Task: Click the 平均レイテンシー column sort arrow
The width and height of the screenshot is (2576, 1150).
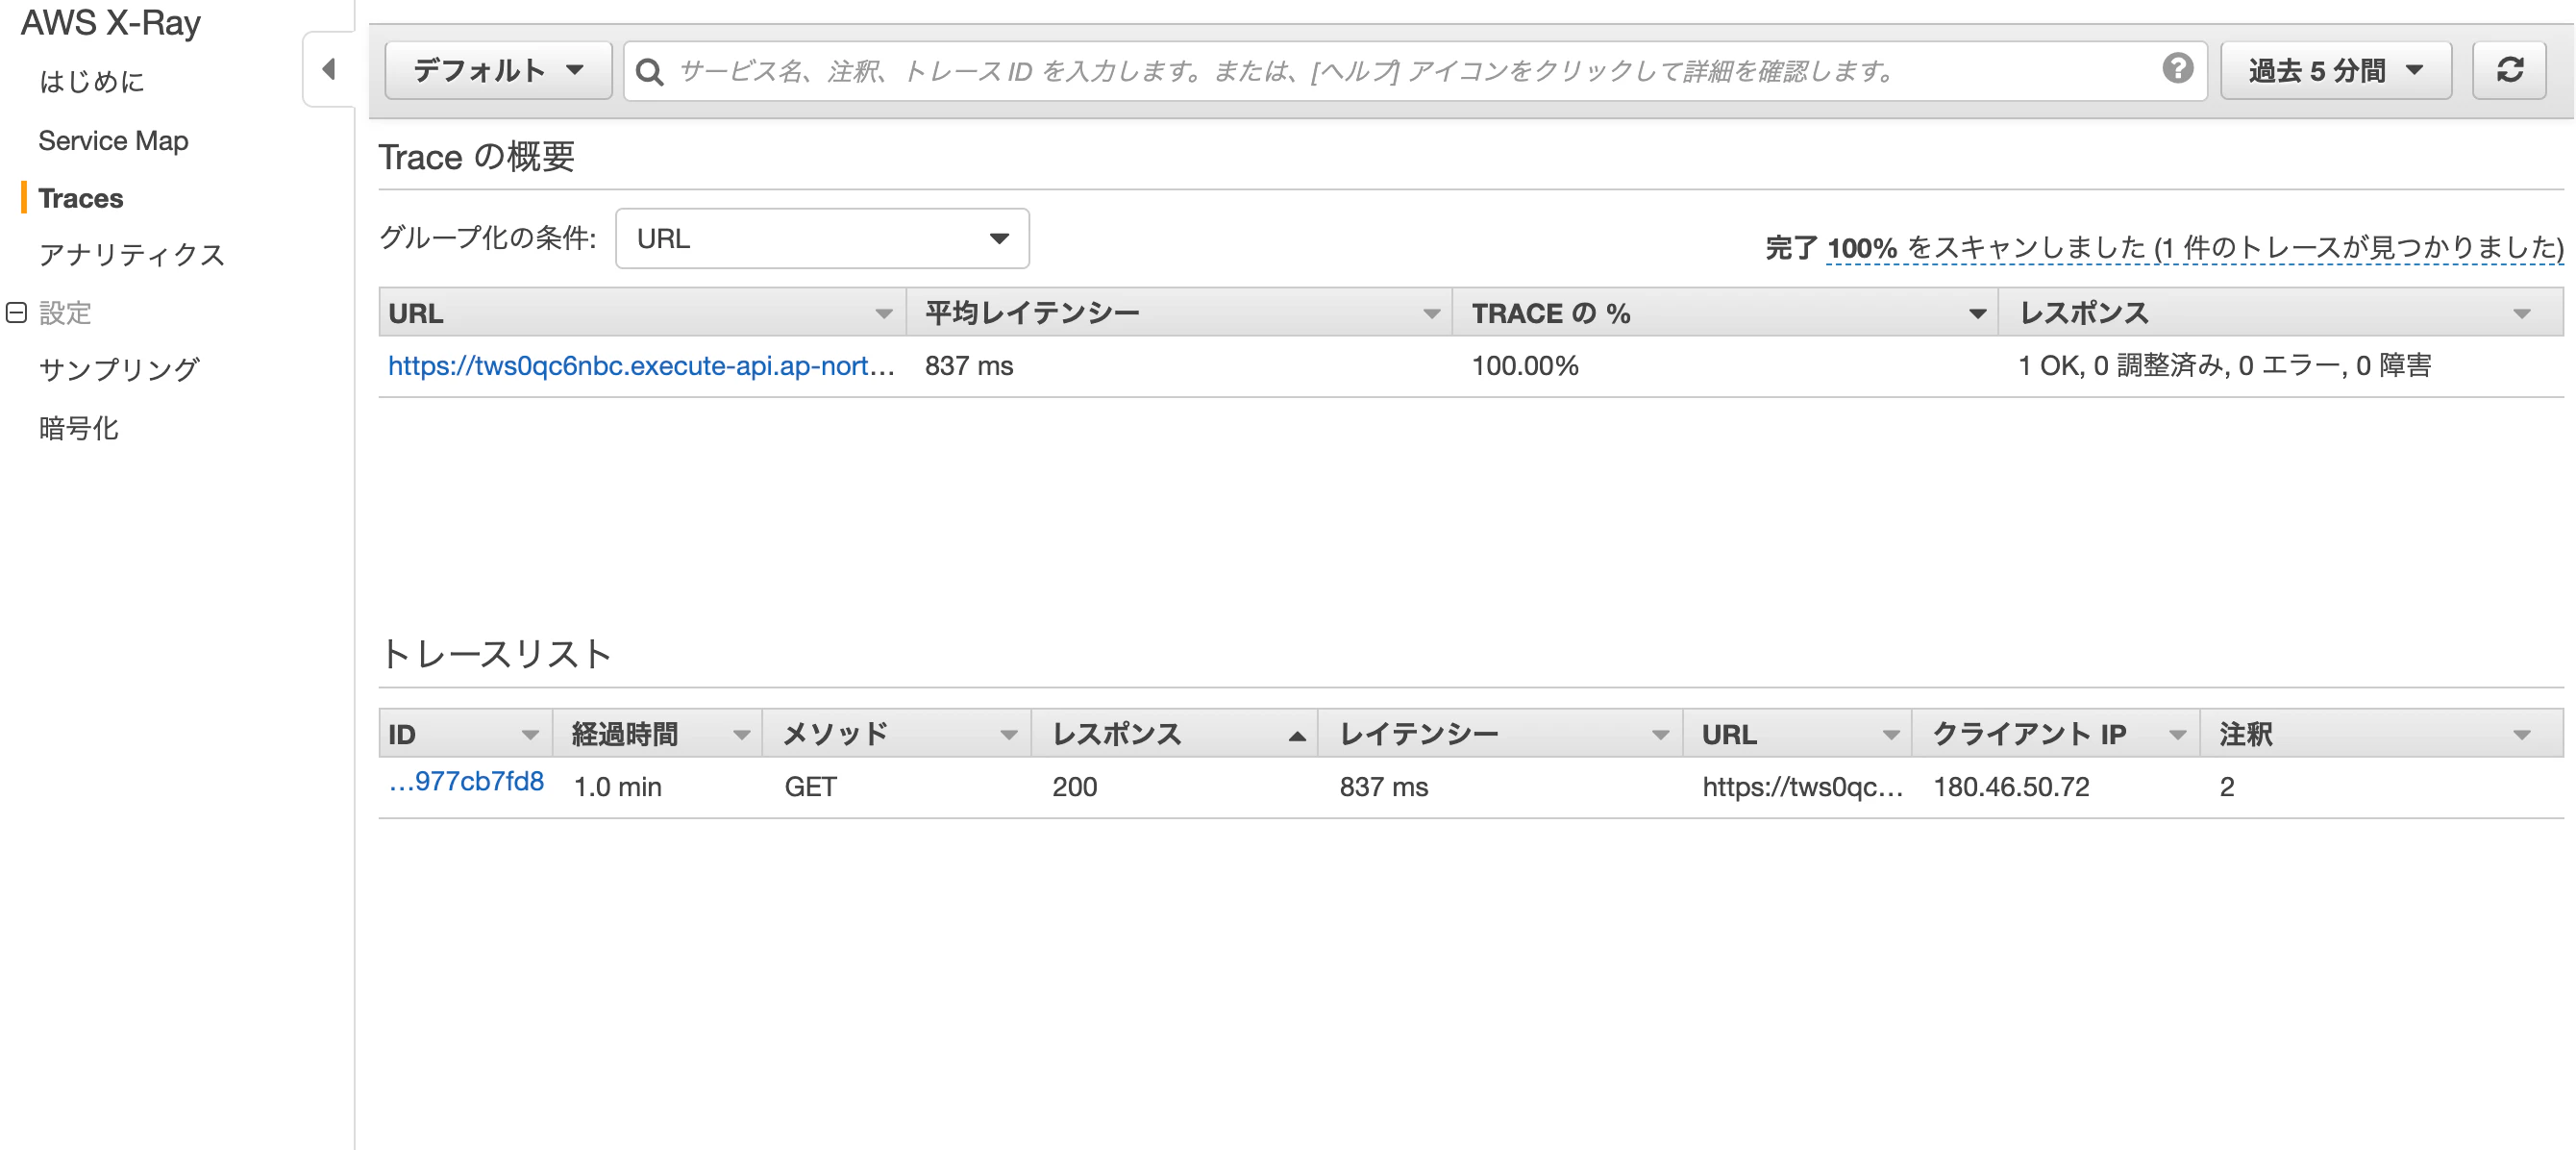Action: (x=1431, y=314)
